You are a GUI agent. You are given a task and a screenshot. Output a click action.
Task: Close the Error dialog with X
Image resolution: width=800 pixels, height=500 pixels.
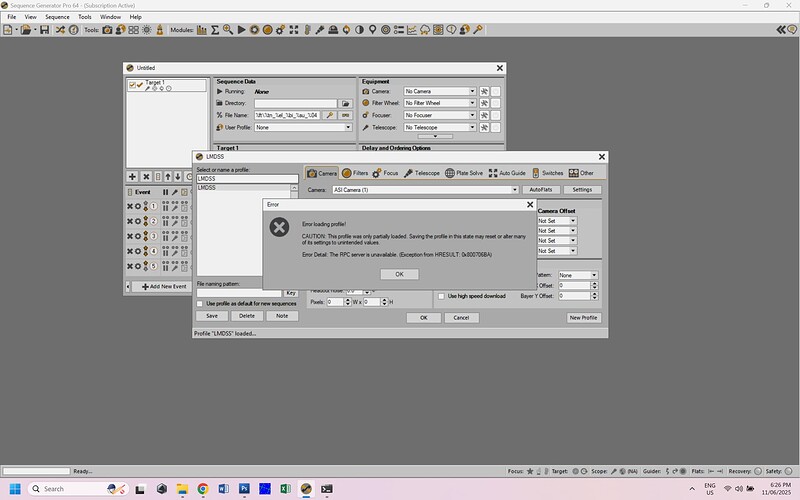530,205
